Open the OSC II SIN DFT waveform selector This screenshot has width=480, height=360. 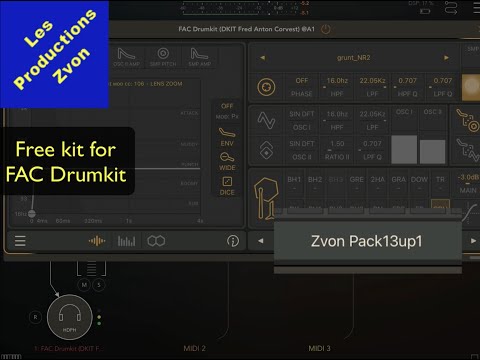click(302, 150)
